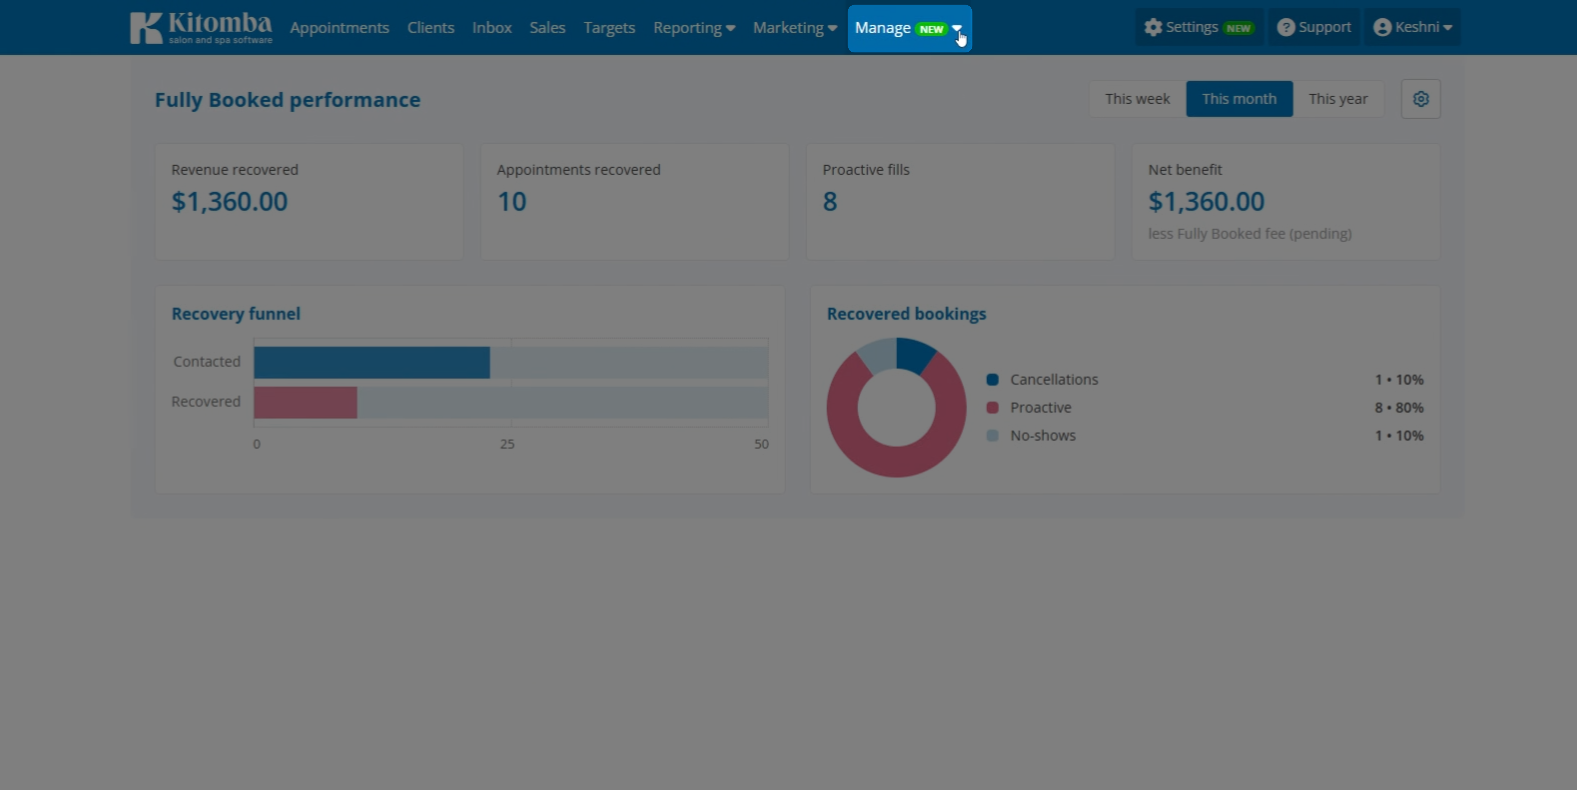Click the '8 • 80%' Proactive figure

click(x=1399, y=408)
